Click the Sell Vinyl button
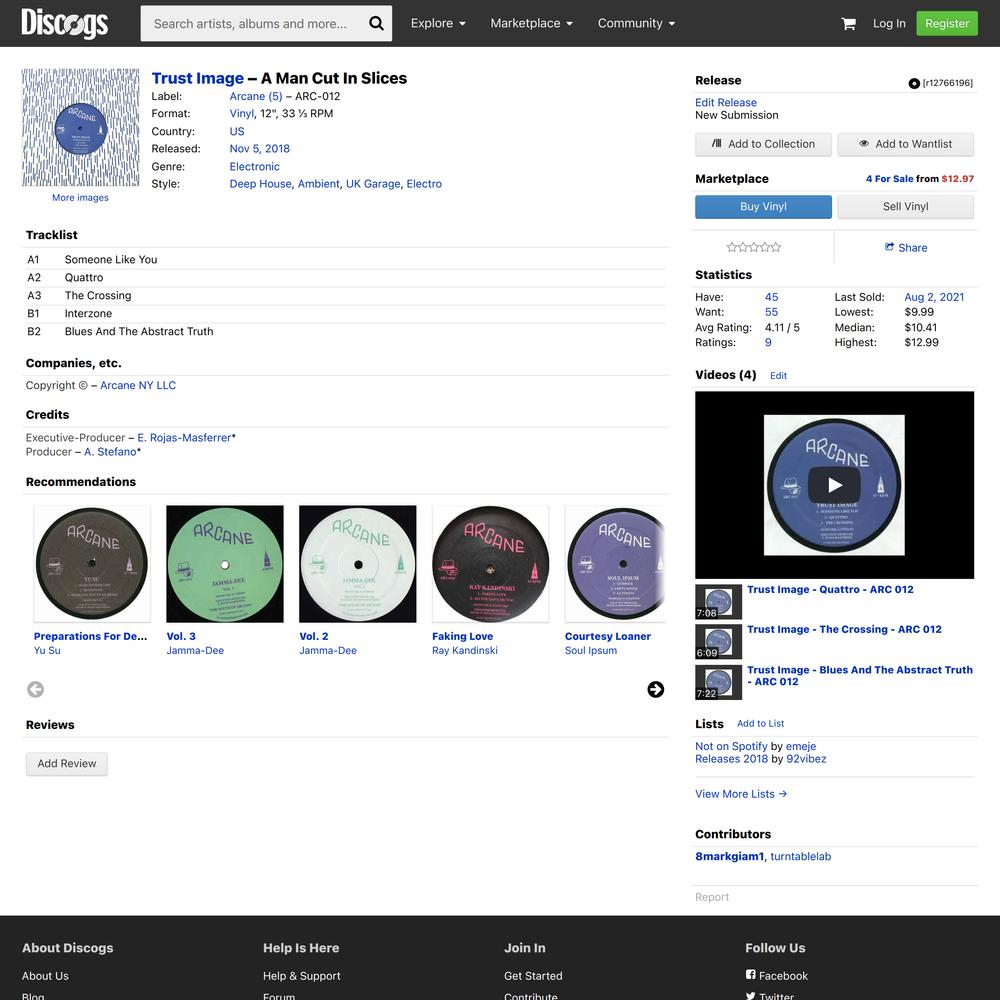 point(905,207)
